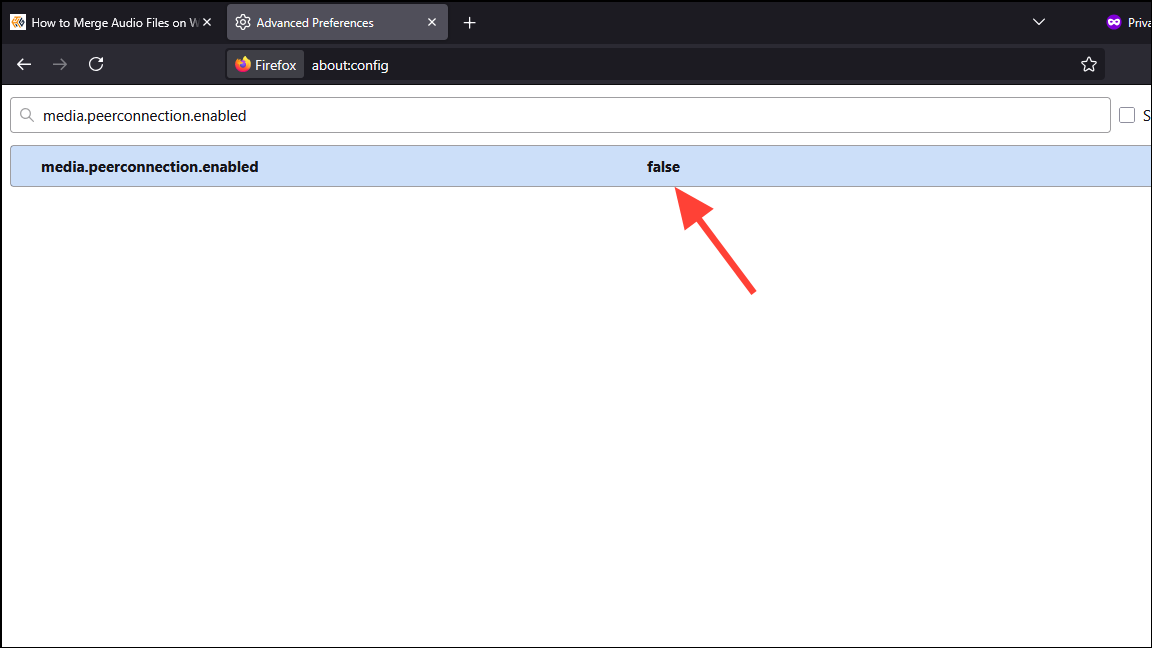
Task: Click the gear icon on the Advanced Preferences tab
Action: tap(242, 22)
